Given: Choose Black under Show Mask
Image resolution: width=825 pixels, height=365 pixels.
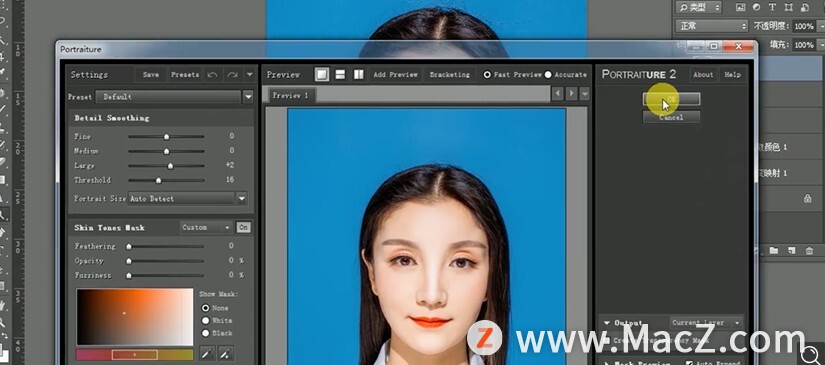Looking at the screenshot, I should coord(206,333).
